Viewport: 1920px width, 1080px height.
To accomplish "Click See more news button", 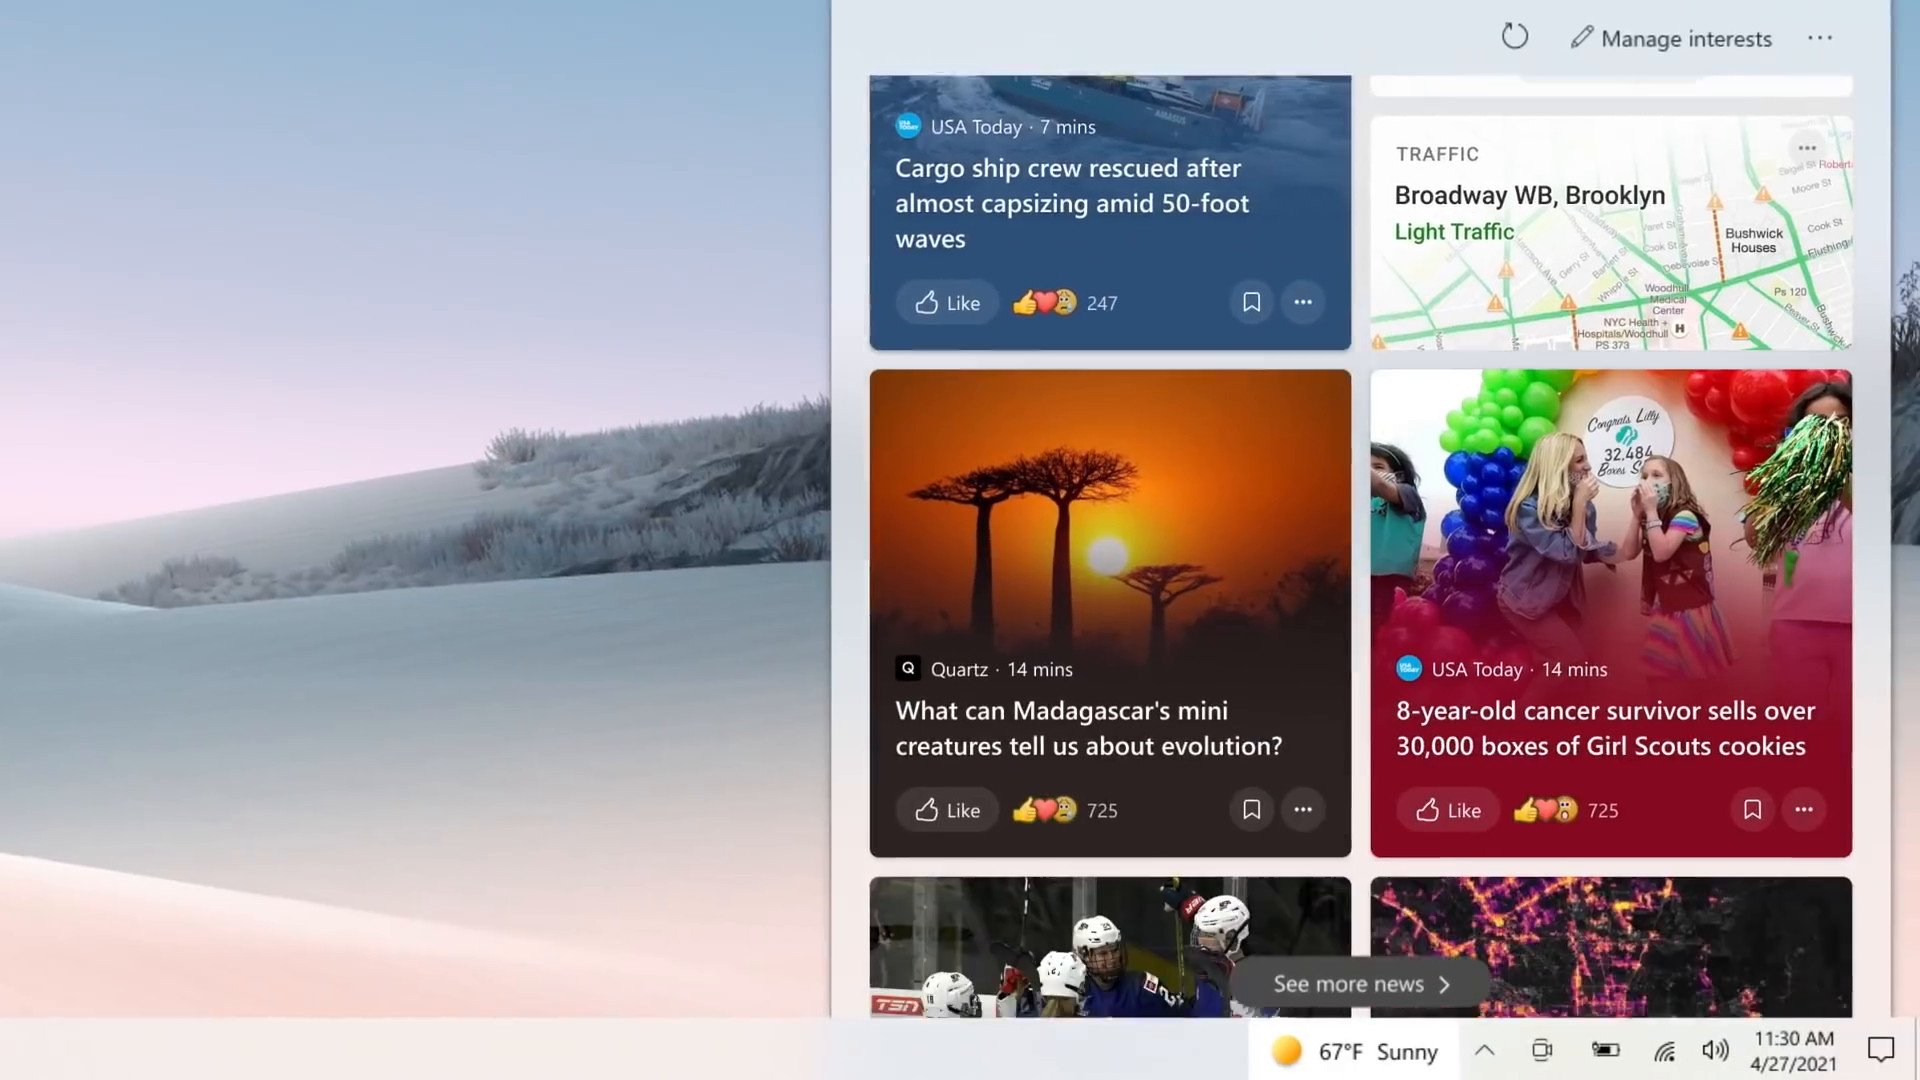I will 1360,984.
